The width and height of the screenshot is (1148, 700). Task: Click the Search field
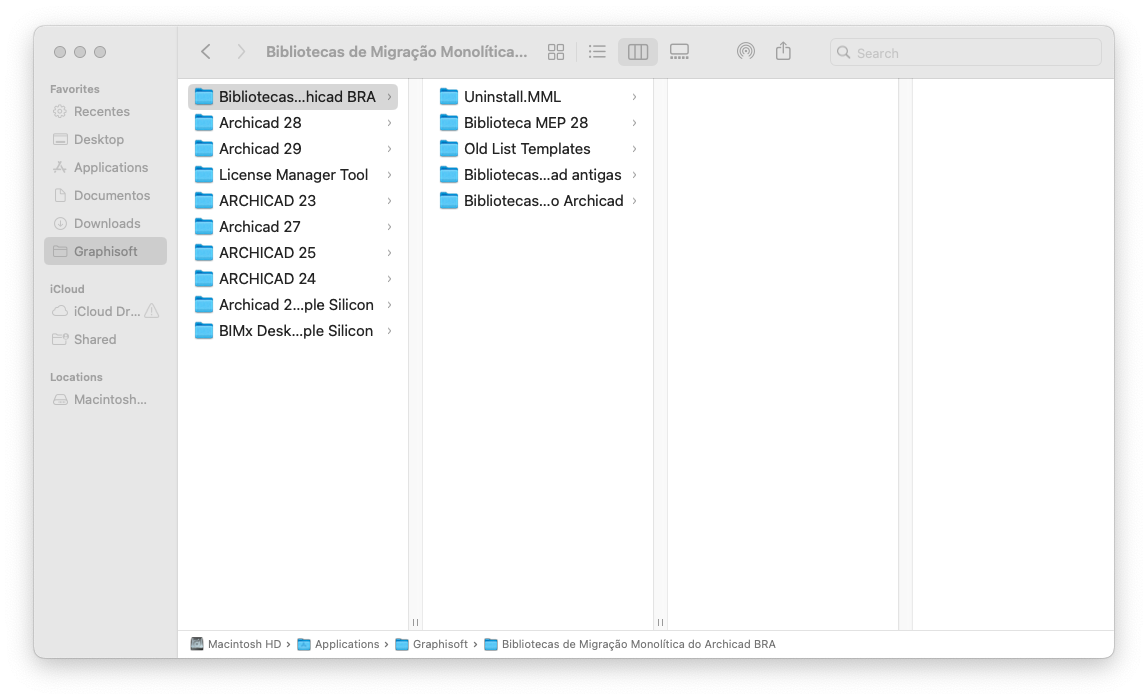click(x=966, y=53)
